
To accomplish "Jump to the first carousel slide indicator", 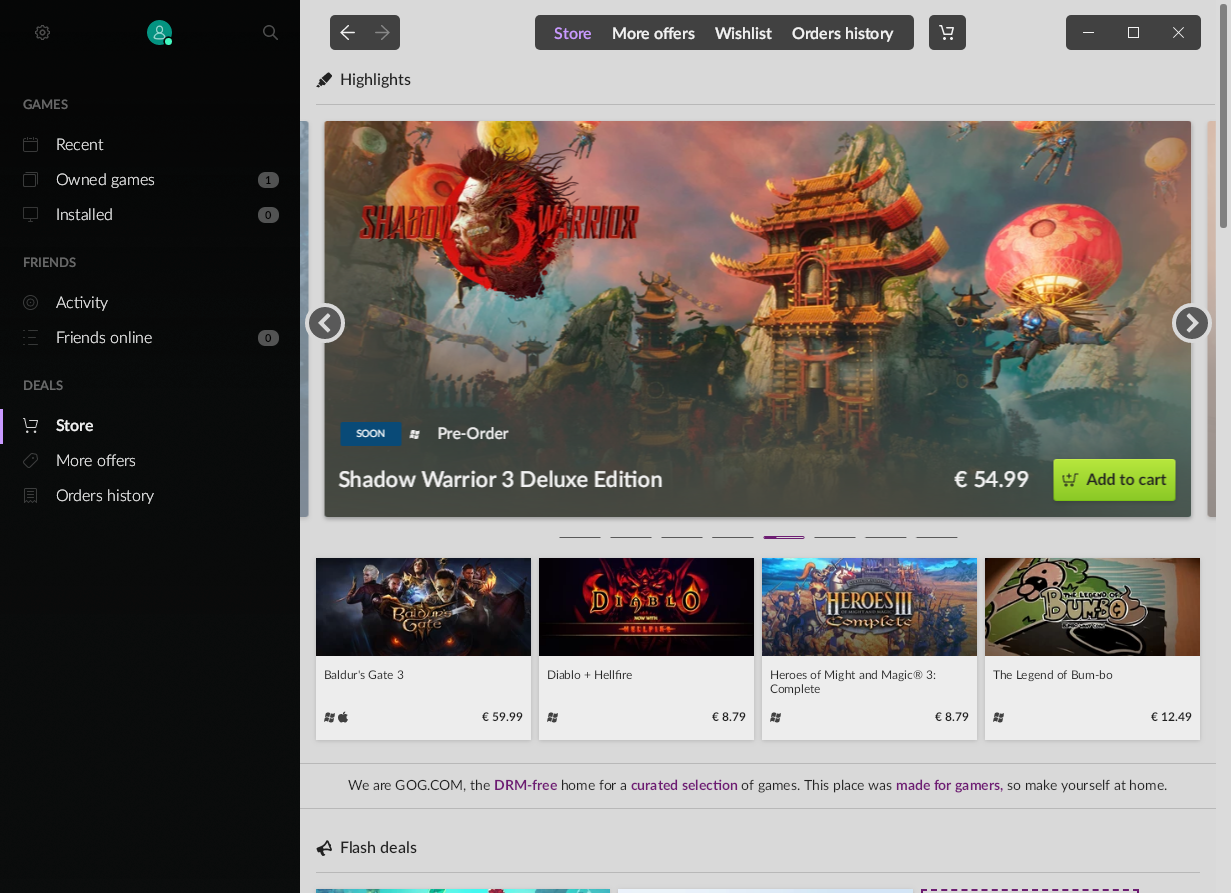I will 580,537.
